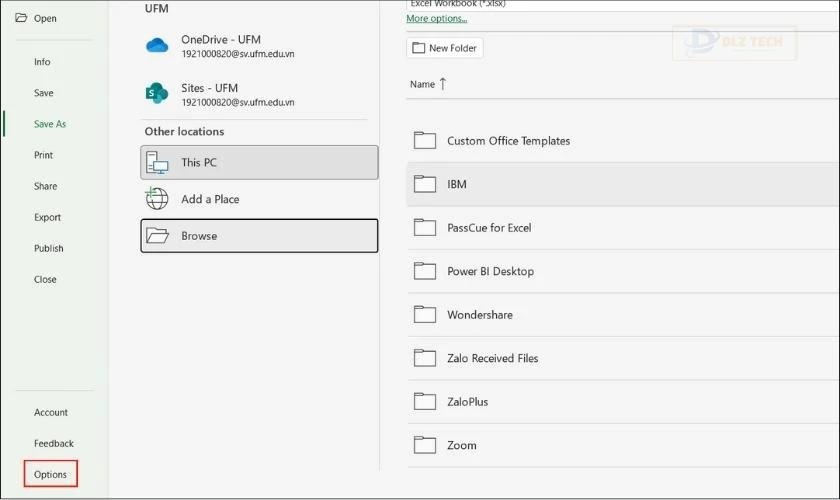
Task: Click the folder icon beside ZaloPlus
Action: tap(425, 401)
